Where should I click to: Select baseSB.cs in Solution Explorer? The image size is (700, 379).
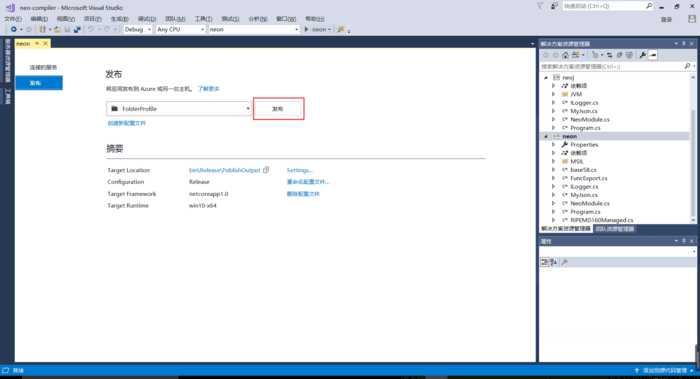pyautogui.click(x=583, y=170)
